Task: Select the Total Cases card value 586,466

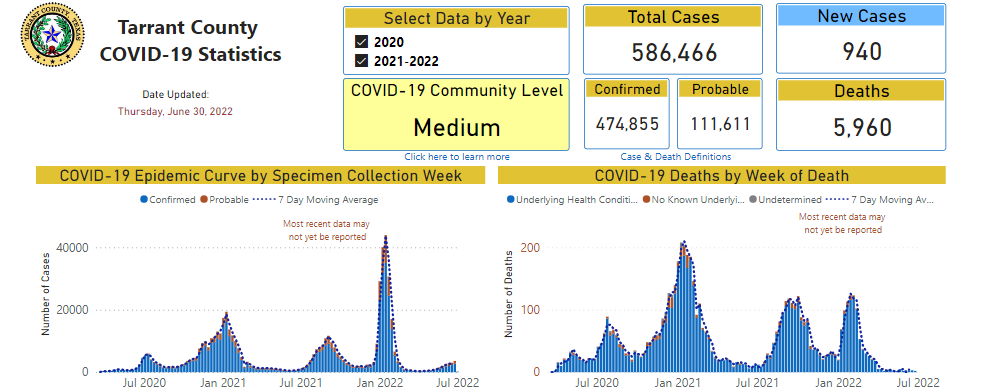Action: pyautogui.click(x=674, y=52)
